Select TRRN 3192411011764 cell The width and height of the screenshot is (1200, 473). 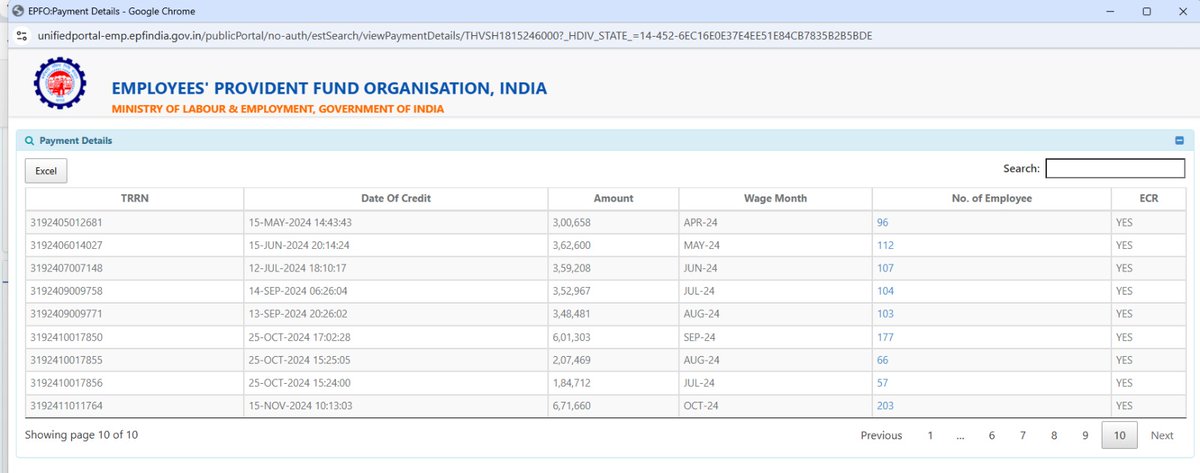point(134,406)
